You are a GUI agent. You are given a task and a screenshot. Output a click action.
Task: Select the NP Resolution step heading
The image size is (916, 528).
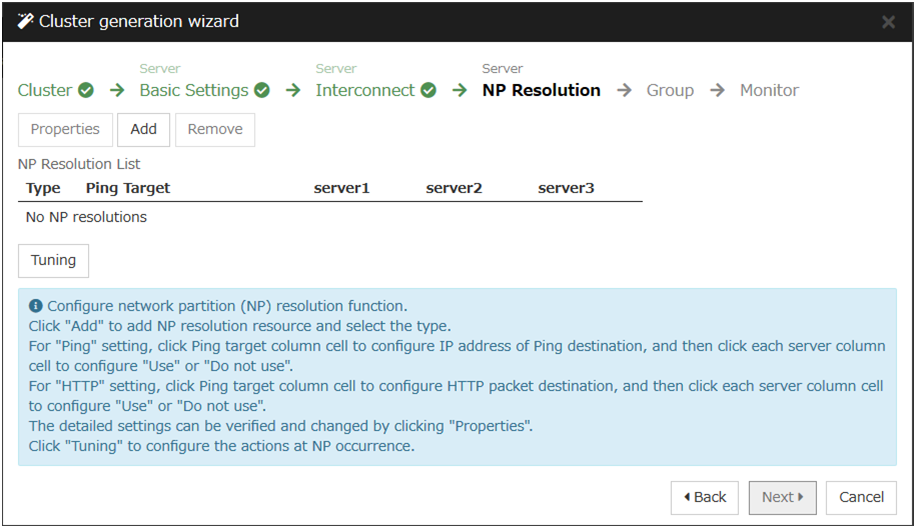click(541, 90)
